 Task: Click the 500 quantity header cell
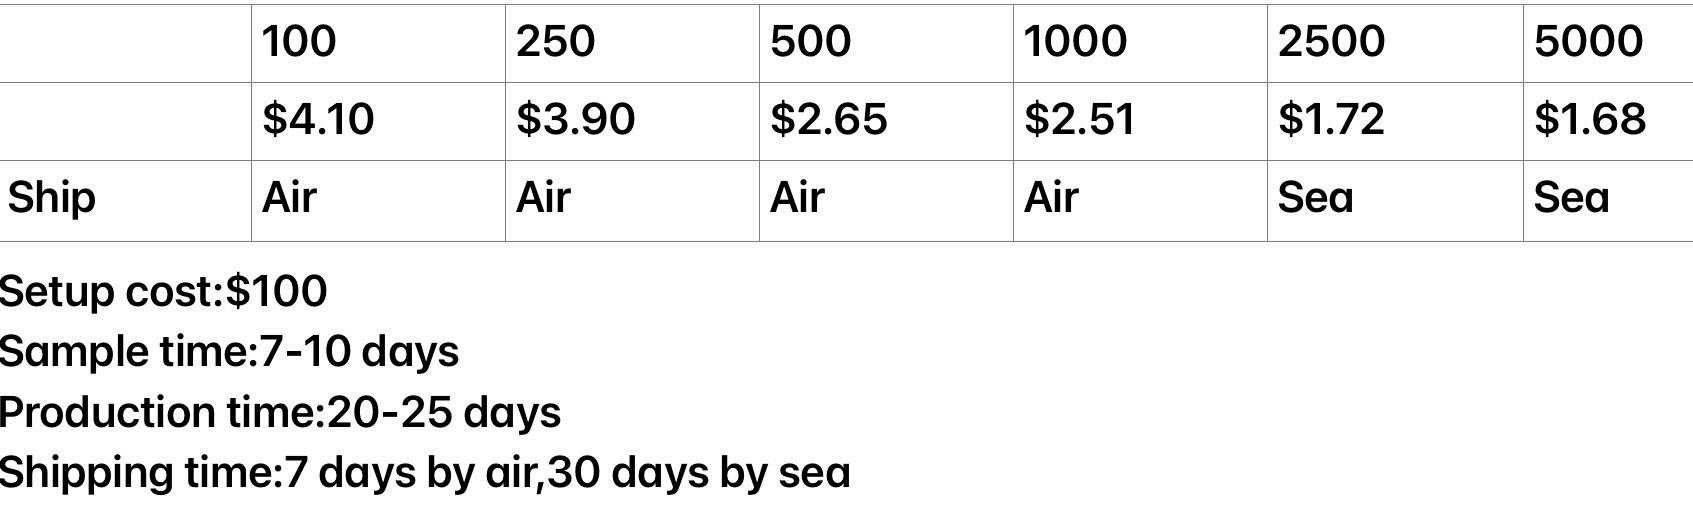(886, 43)
